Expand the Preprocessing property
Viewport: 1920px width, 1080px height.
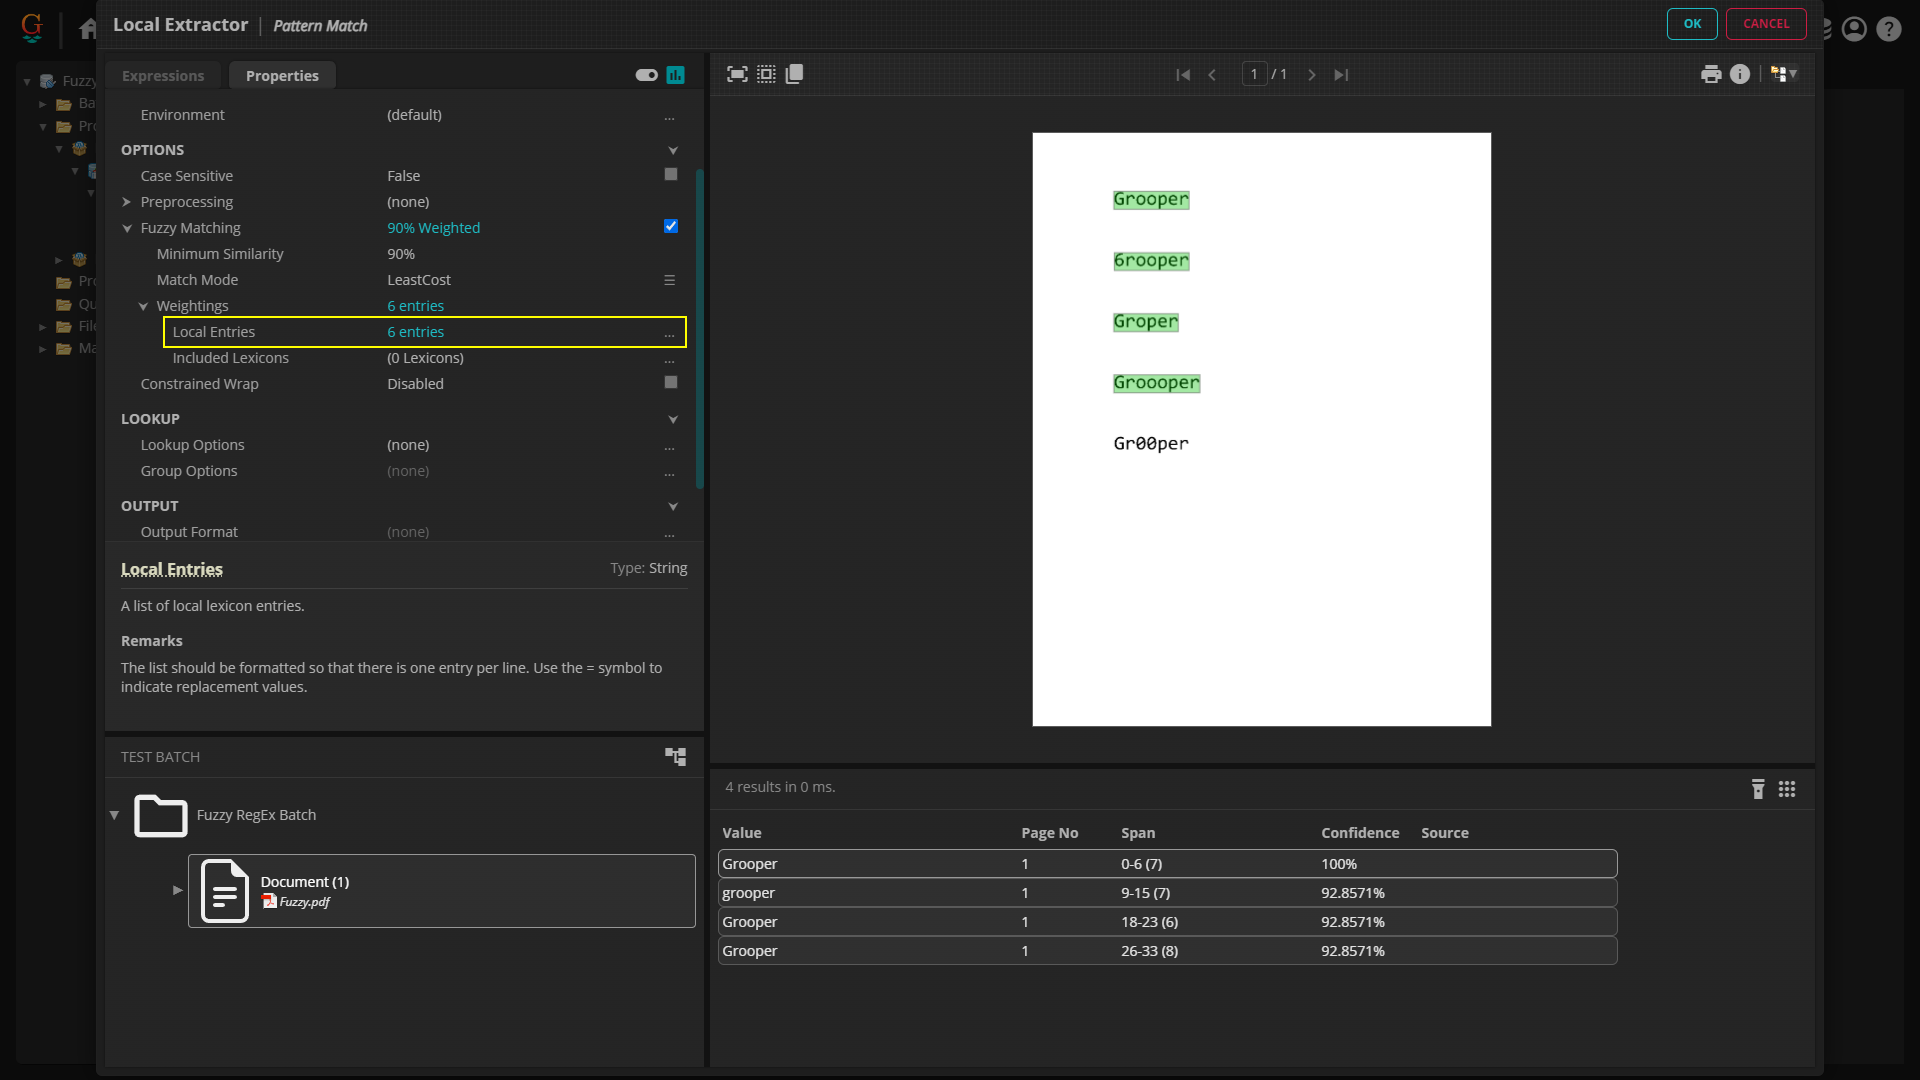pyautogui.click(x=127, y=202)
